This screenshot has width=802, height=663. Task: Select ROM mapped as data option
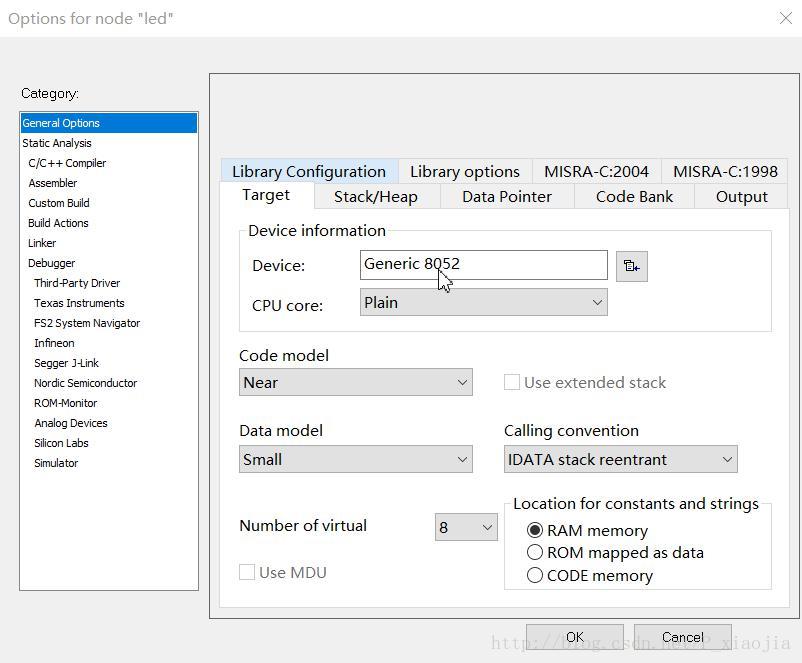pos(535,552)
